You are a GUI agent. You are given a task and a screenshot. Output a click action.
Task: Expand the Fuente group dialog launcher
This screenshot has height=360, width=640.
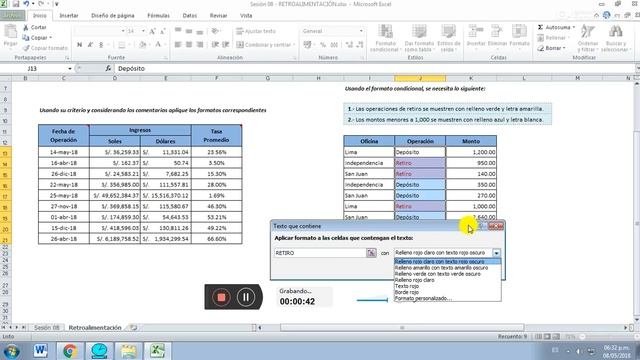coord(166,58)
